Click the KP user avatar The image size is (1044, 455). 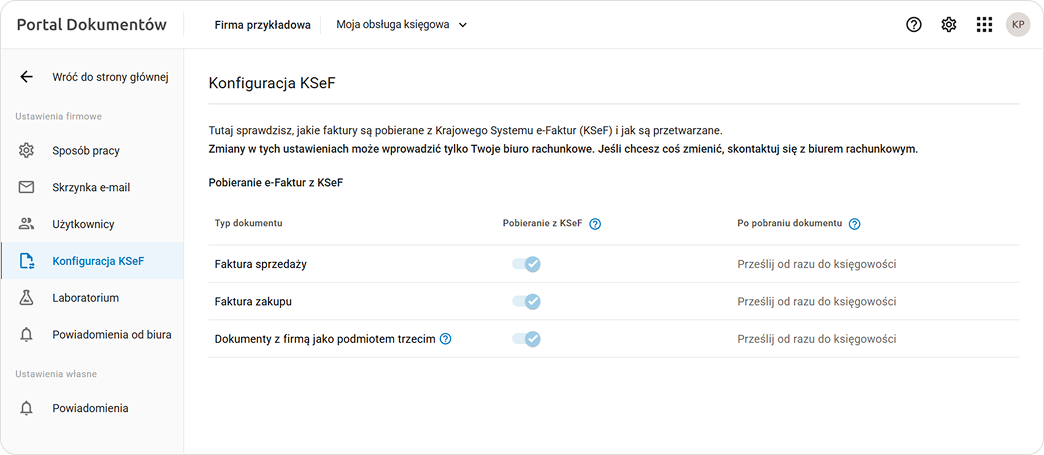point(1018,25)
